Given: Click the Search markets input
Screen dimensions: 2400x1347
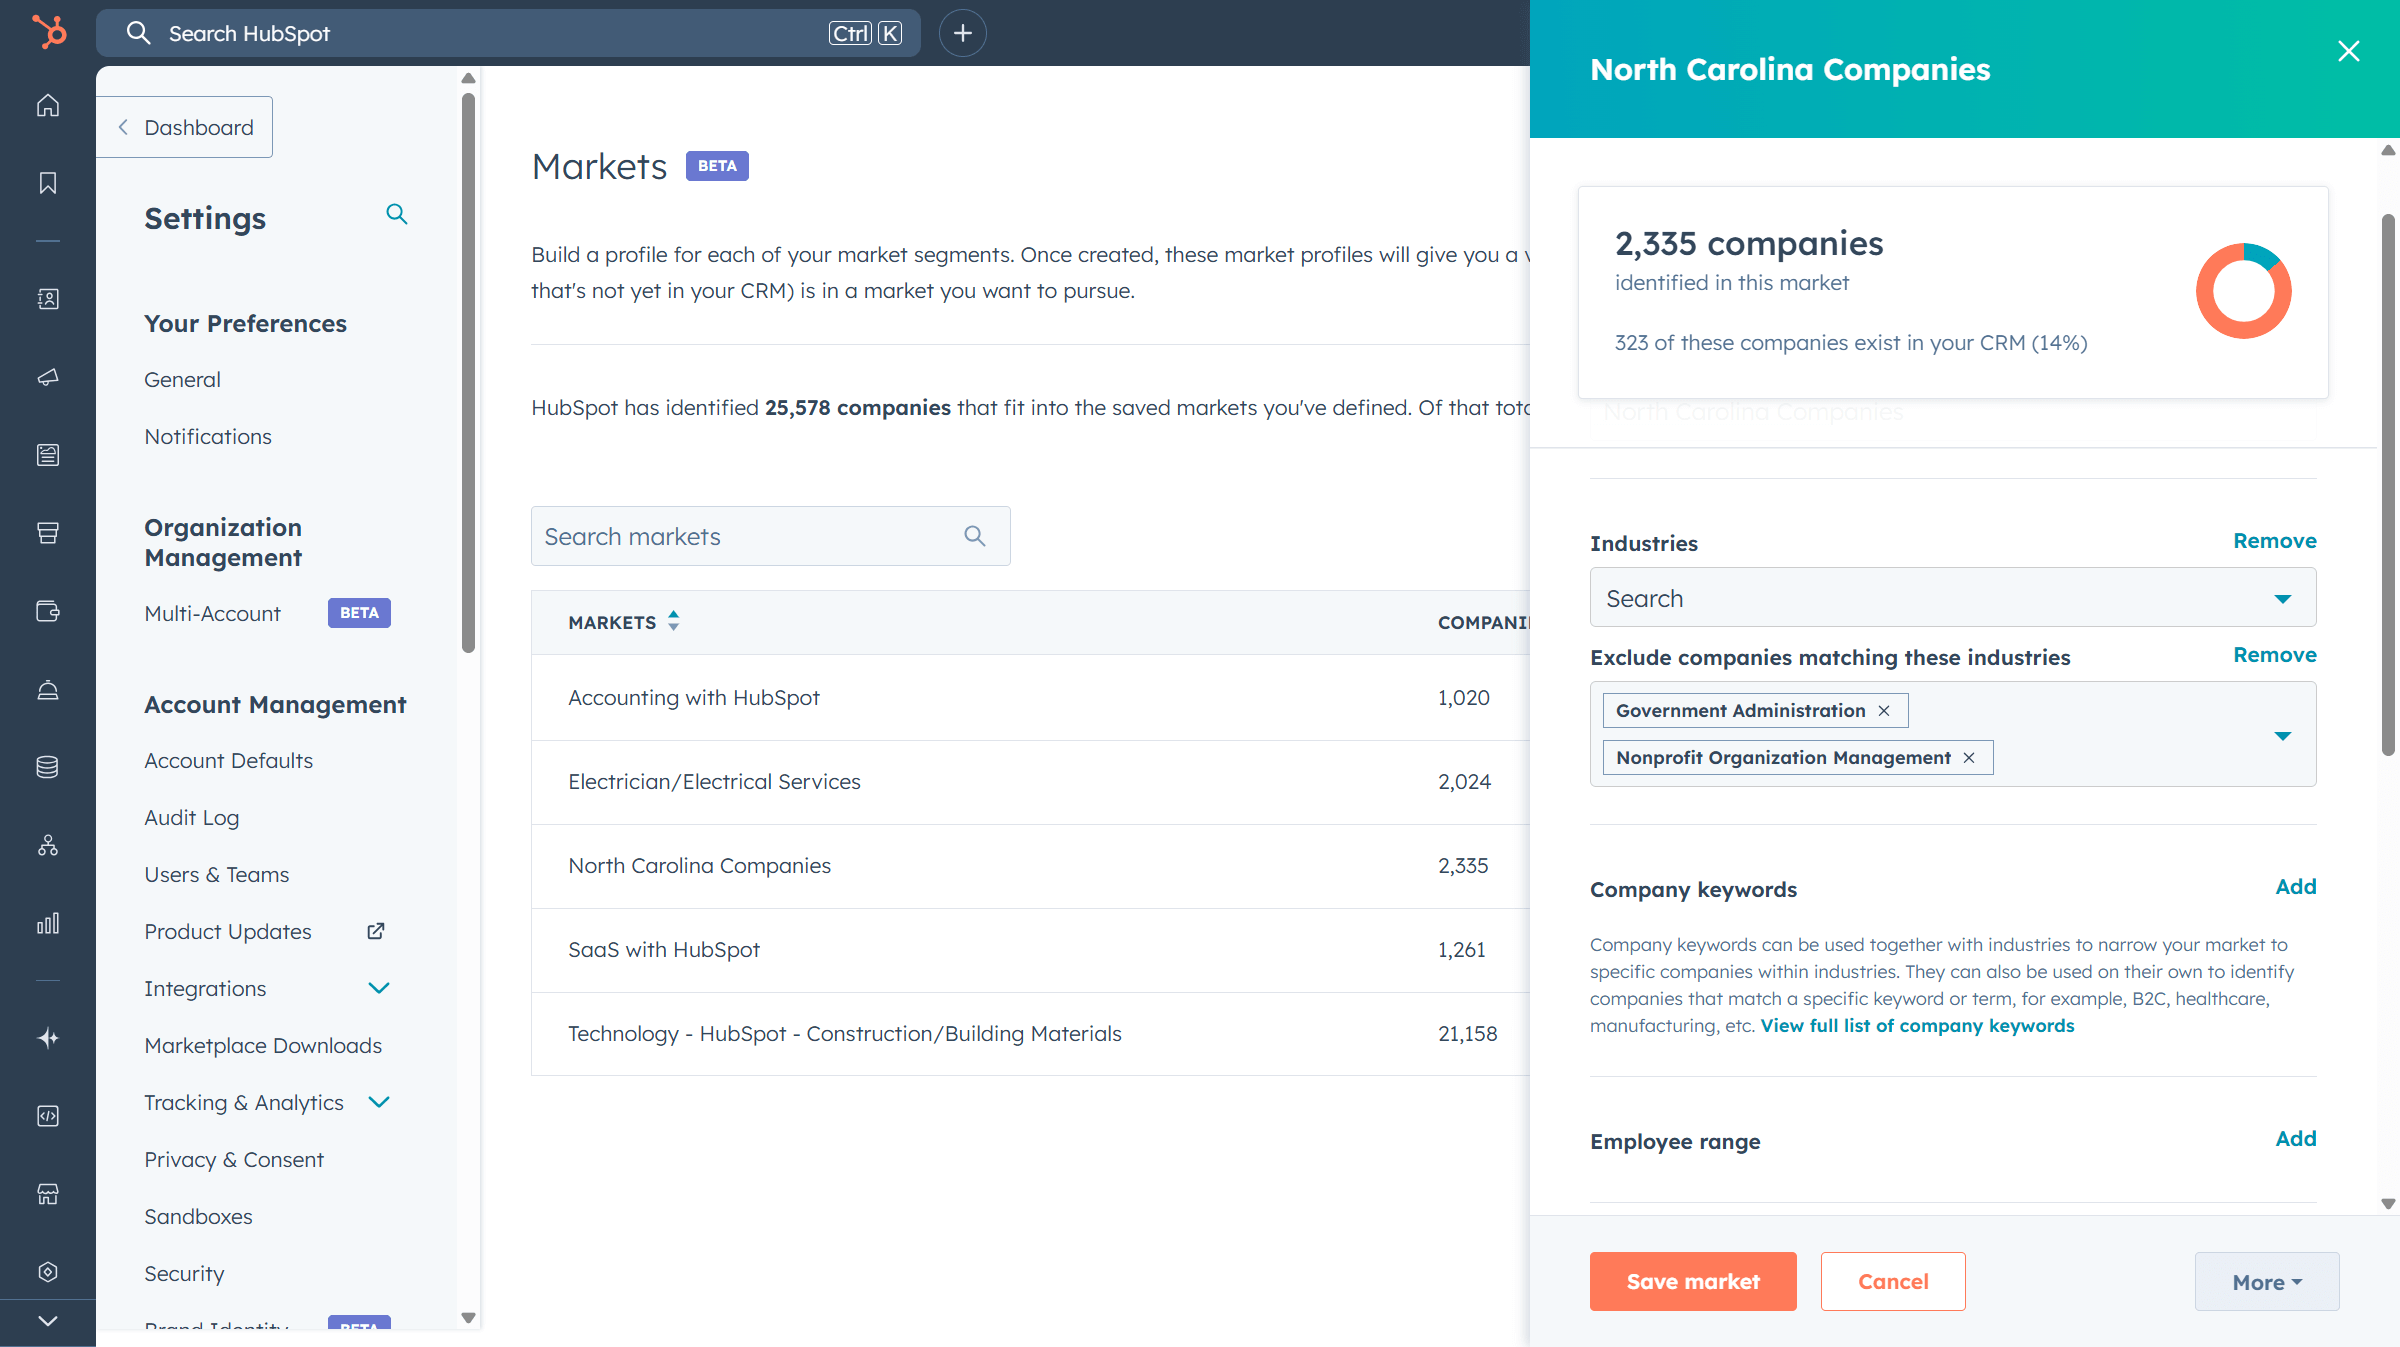Looking at the screenshot, I should (771, 536).
